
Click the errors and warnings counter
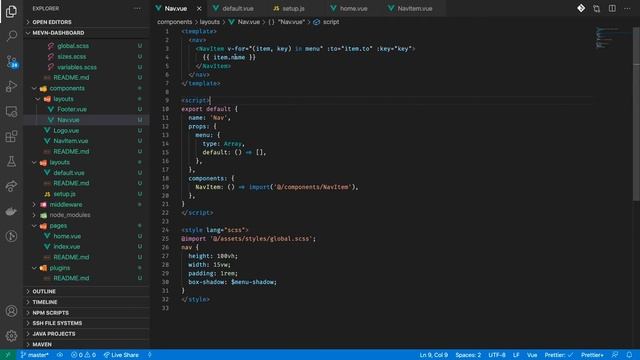click(83, 355)
